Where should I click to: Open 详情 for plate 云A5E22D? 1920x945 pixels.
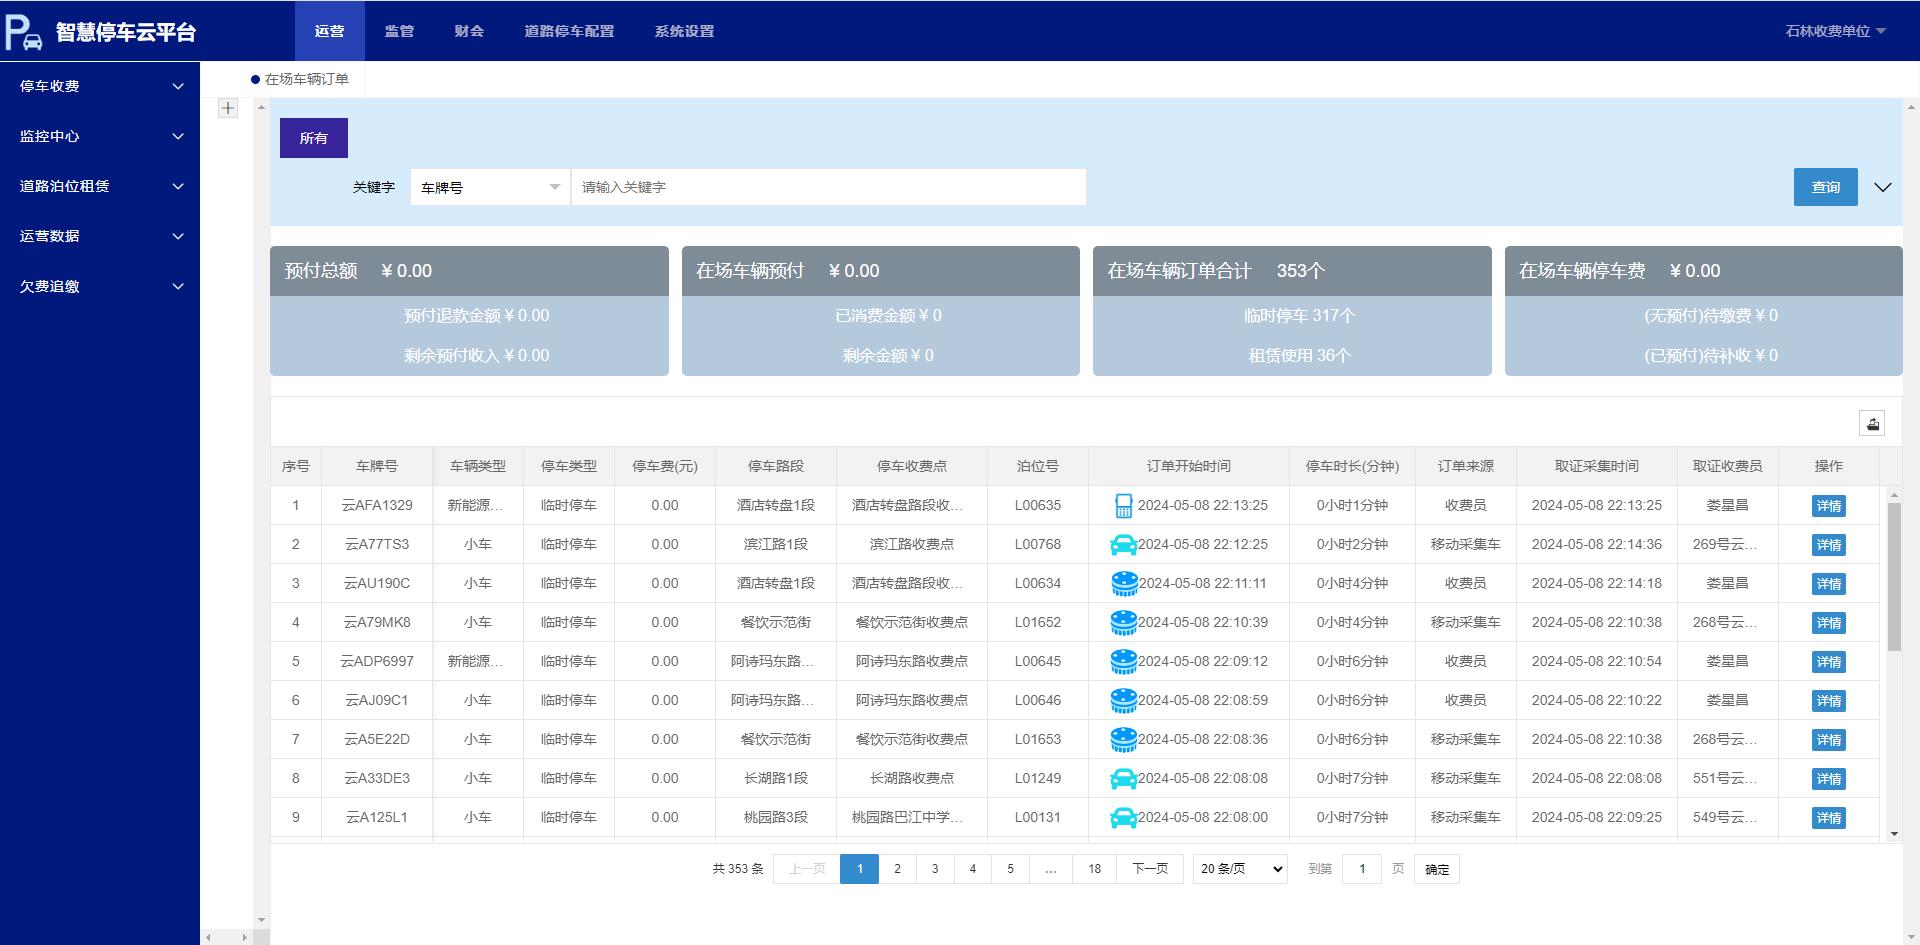click(x=1829, y=740)
